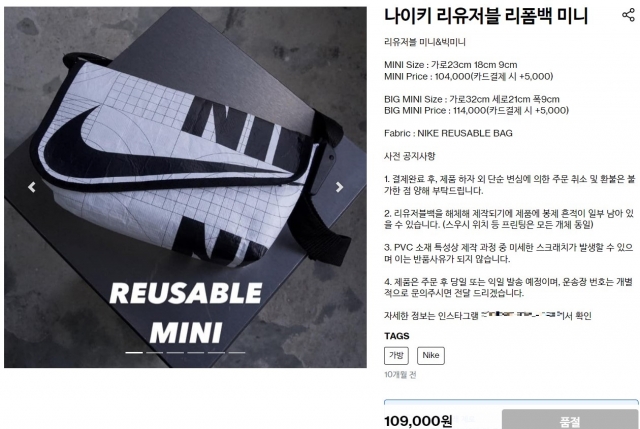Click the 109,000원 price text
The image size is (640, 429).
point(418,421)
